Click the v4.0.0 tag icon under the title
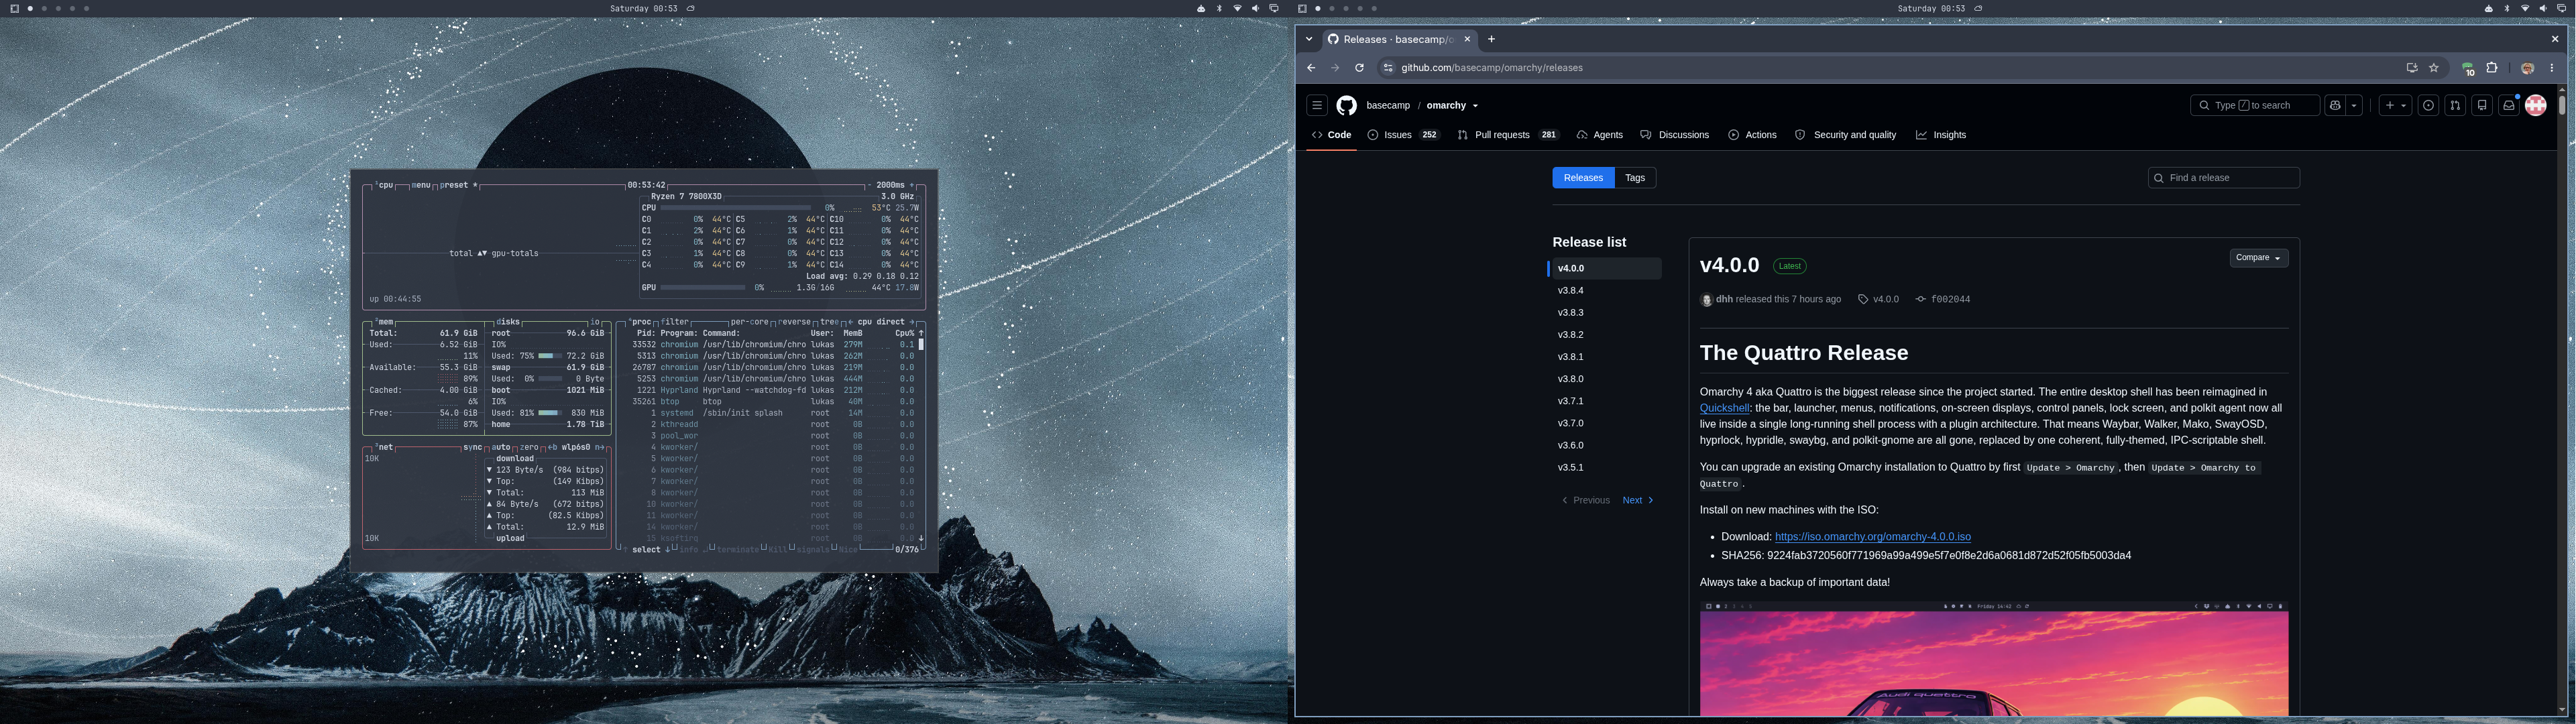The height and width of the screenshot is (724, 2576). (x=1863, y=299)
